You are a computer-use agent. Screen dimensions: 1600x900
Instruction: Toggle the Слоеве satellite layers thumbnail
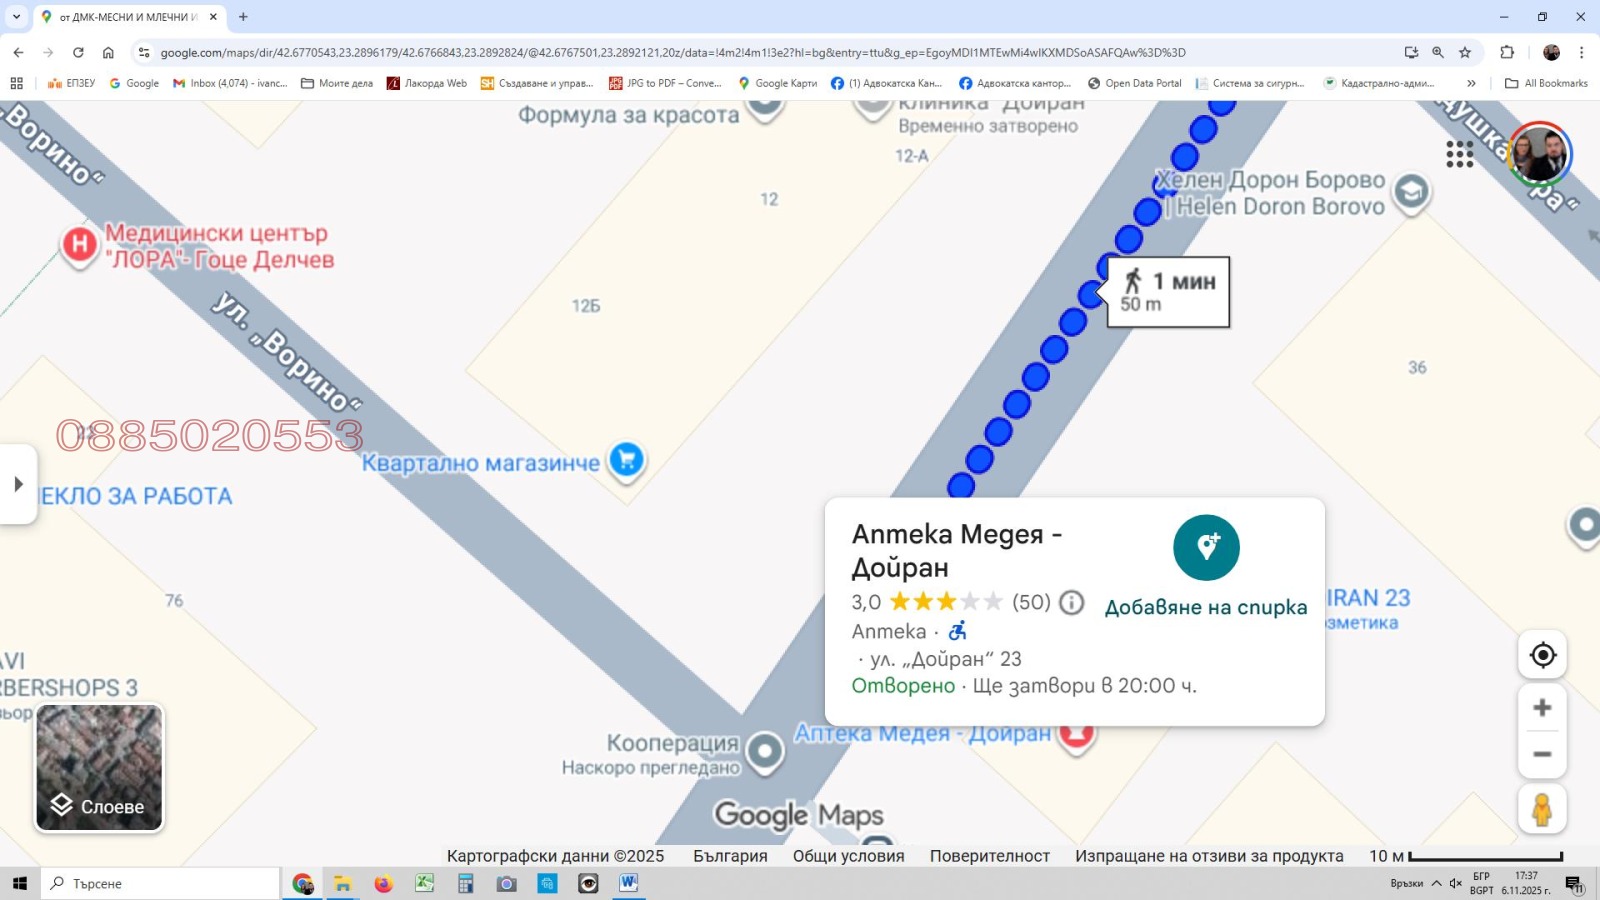tap(99, 768)
